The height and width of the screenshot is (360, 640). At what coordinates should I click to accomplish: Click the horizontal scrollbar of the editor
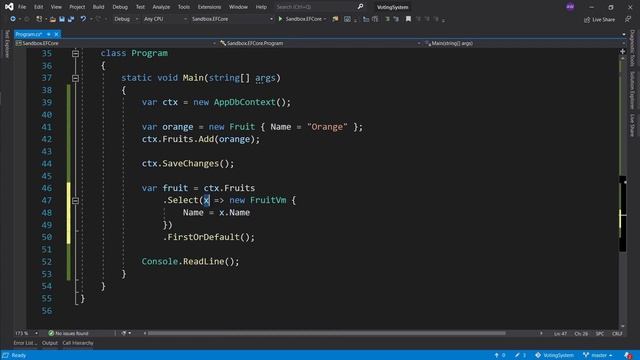327,333
